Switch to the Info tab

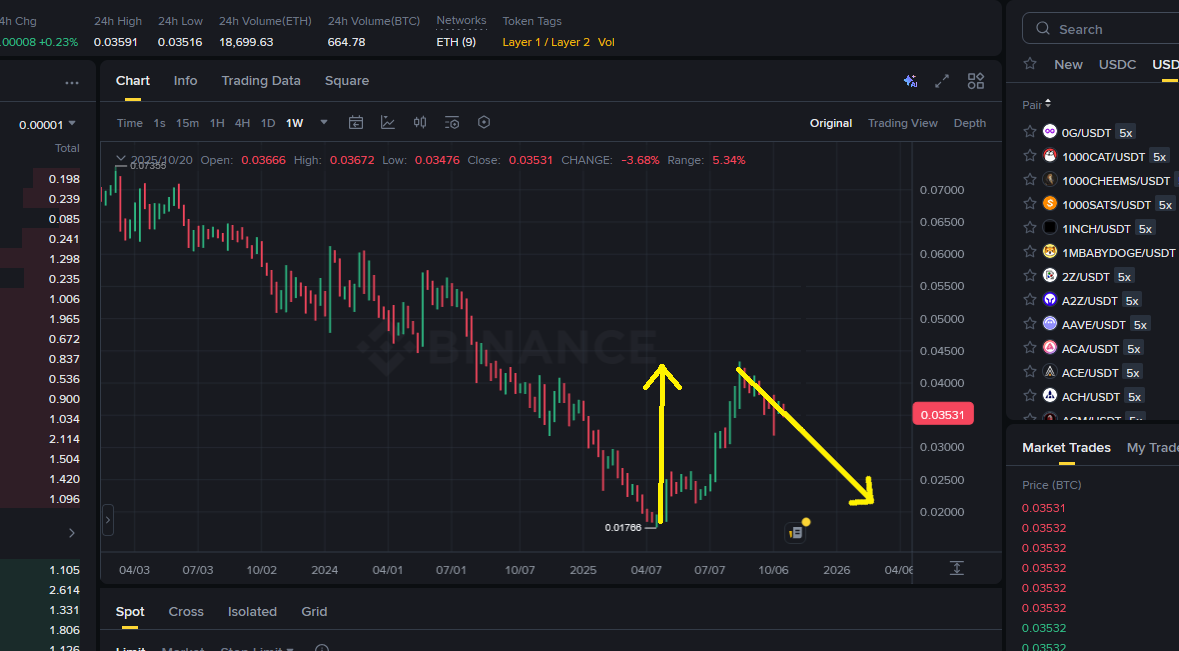pos(185,81)
